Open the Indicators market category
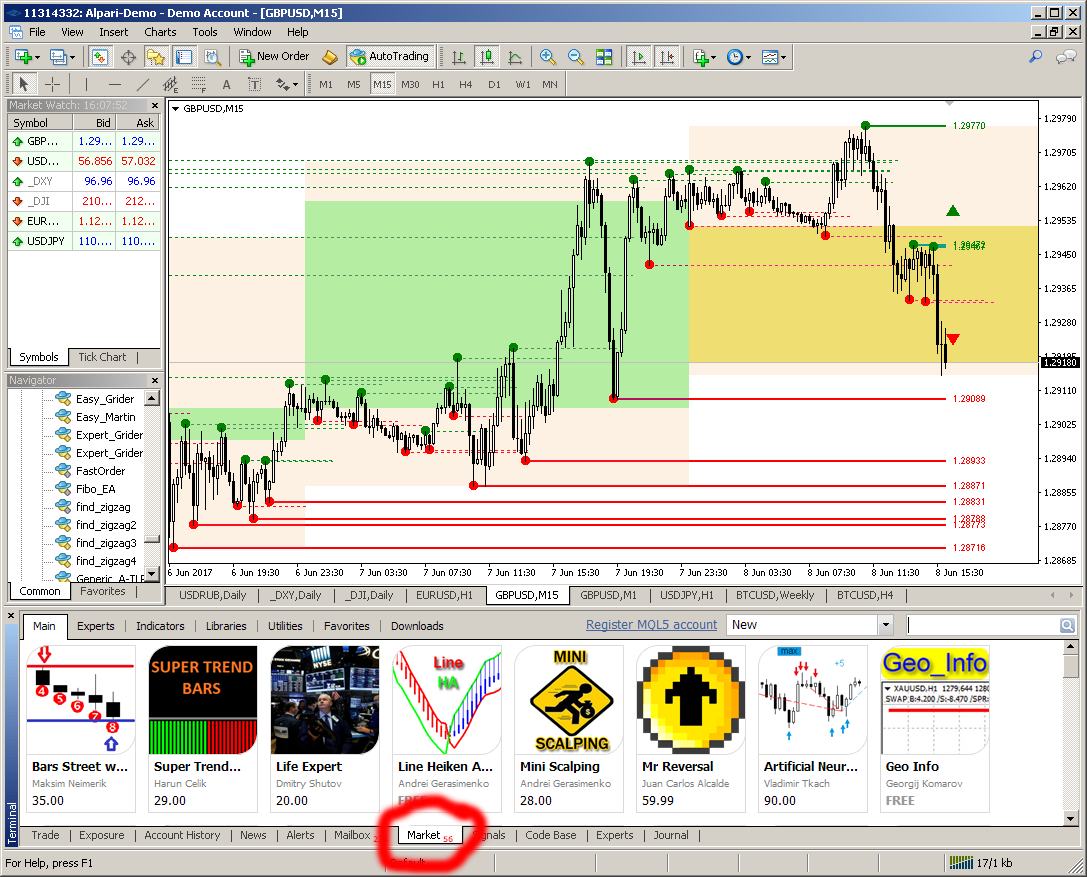The height and width of the screenshot is (877, 1087). (x=160, y=626)
